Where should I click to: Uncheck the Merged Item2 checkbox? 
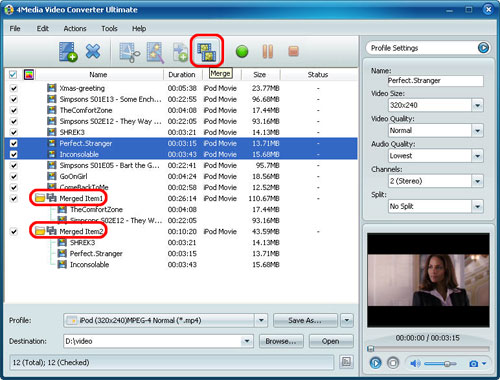pos(14,231)
